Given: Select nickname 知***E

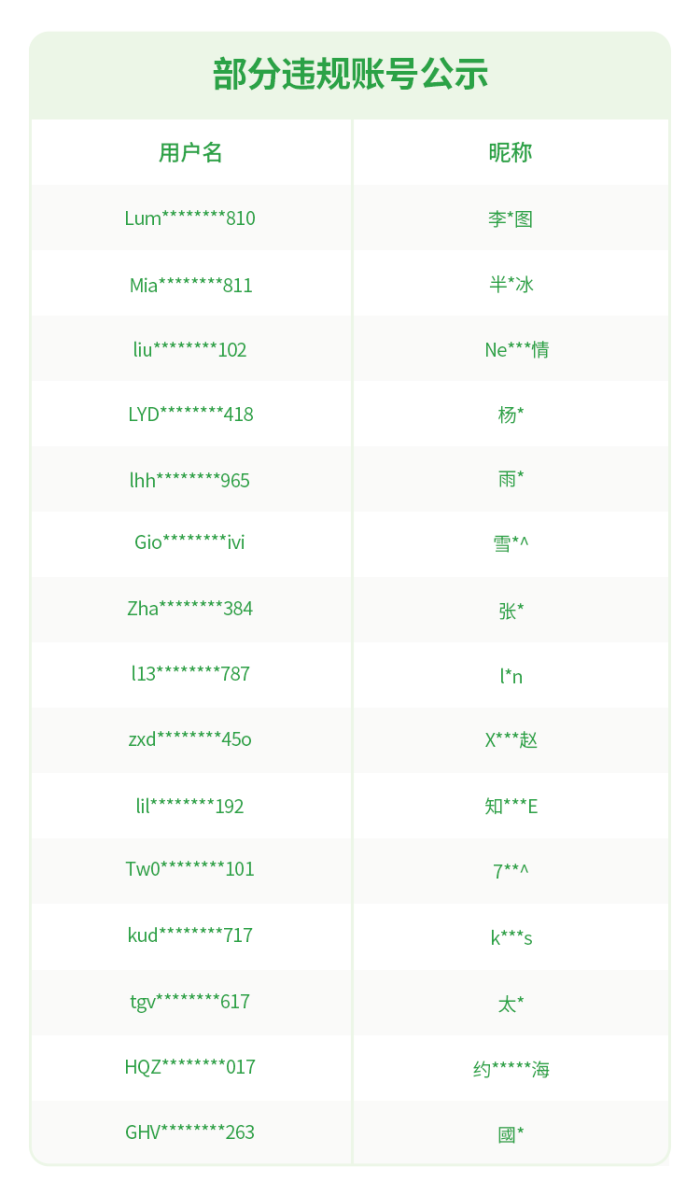Looking at the screenshot, I should pyautogui.click(x=511, y=806).
